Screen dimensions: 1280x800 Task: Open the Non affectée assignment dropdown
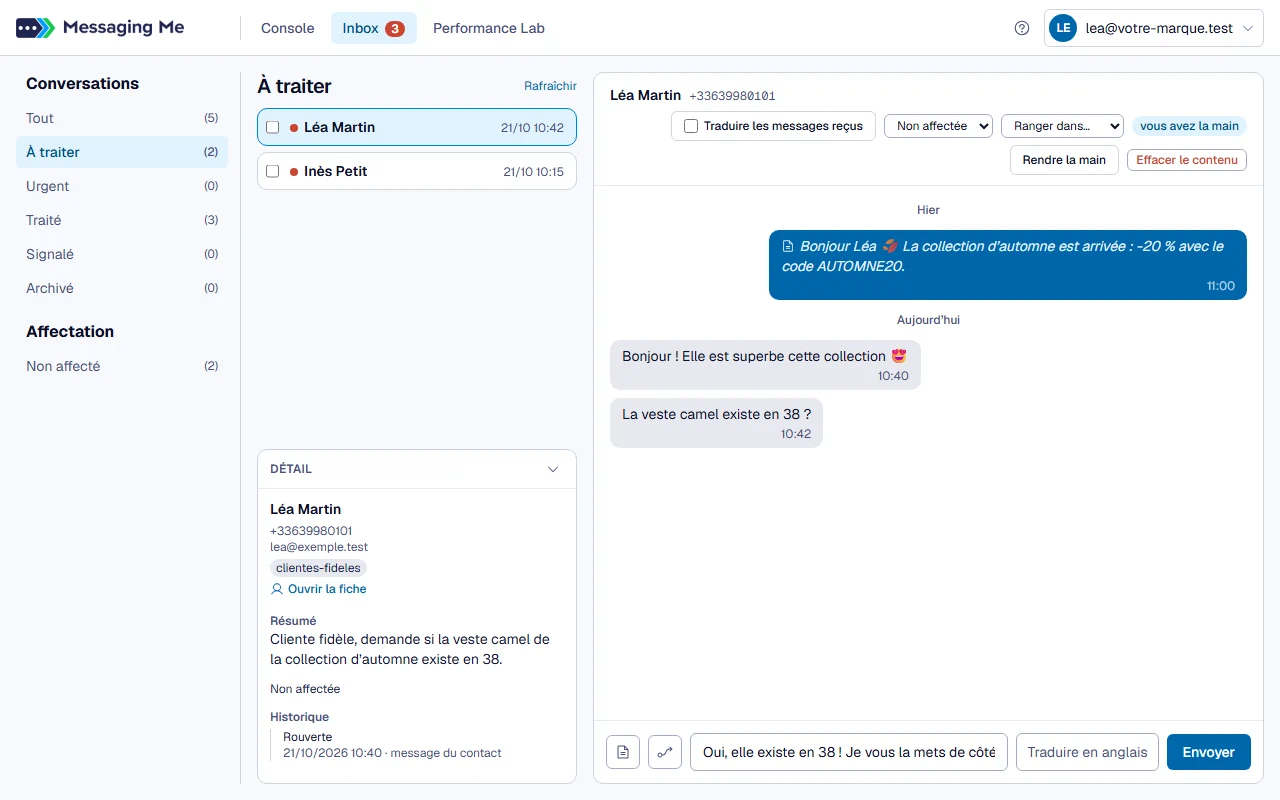[938, 126]
